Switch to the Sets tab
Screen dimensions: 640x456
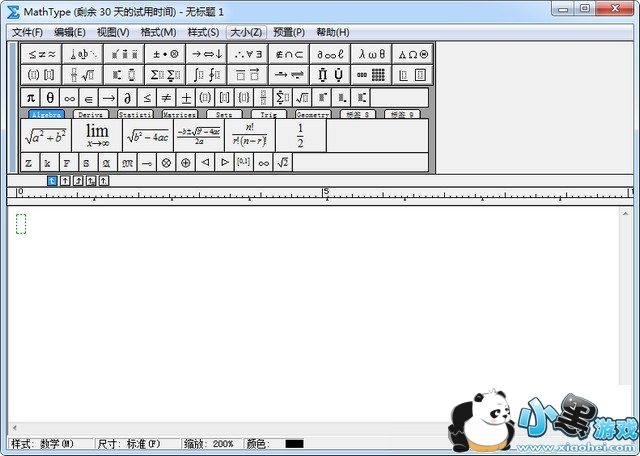pos(224,114)
